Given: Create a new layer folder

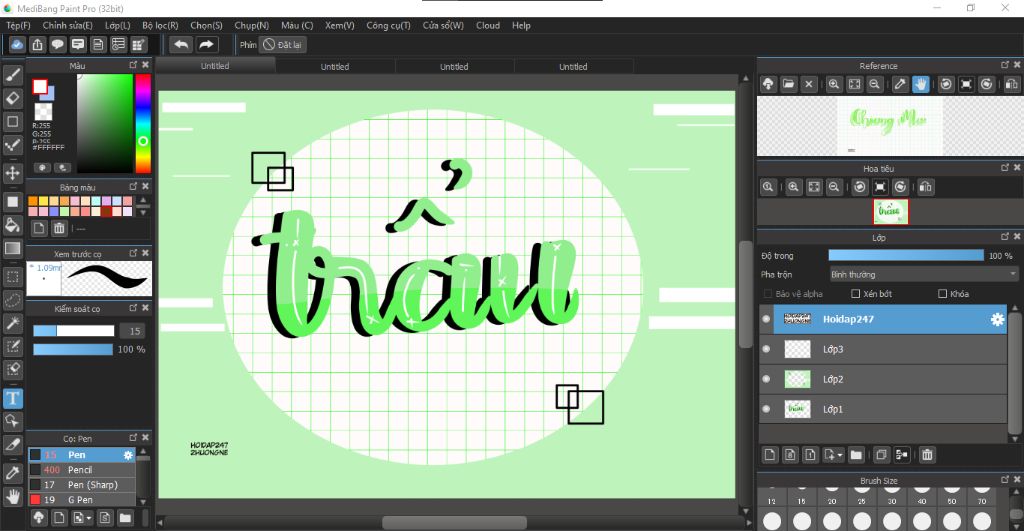Looking at the screenshot, I should 856,455.
